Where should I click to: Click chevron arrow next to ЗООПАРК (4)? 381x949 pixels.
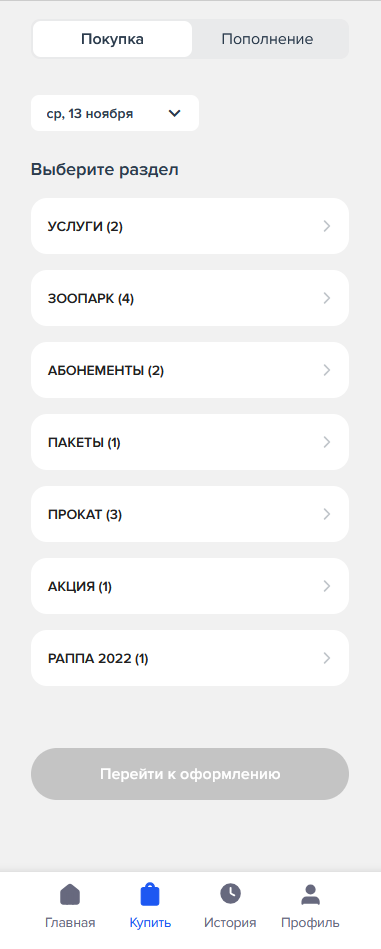pos(327,298)
